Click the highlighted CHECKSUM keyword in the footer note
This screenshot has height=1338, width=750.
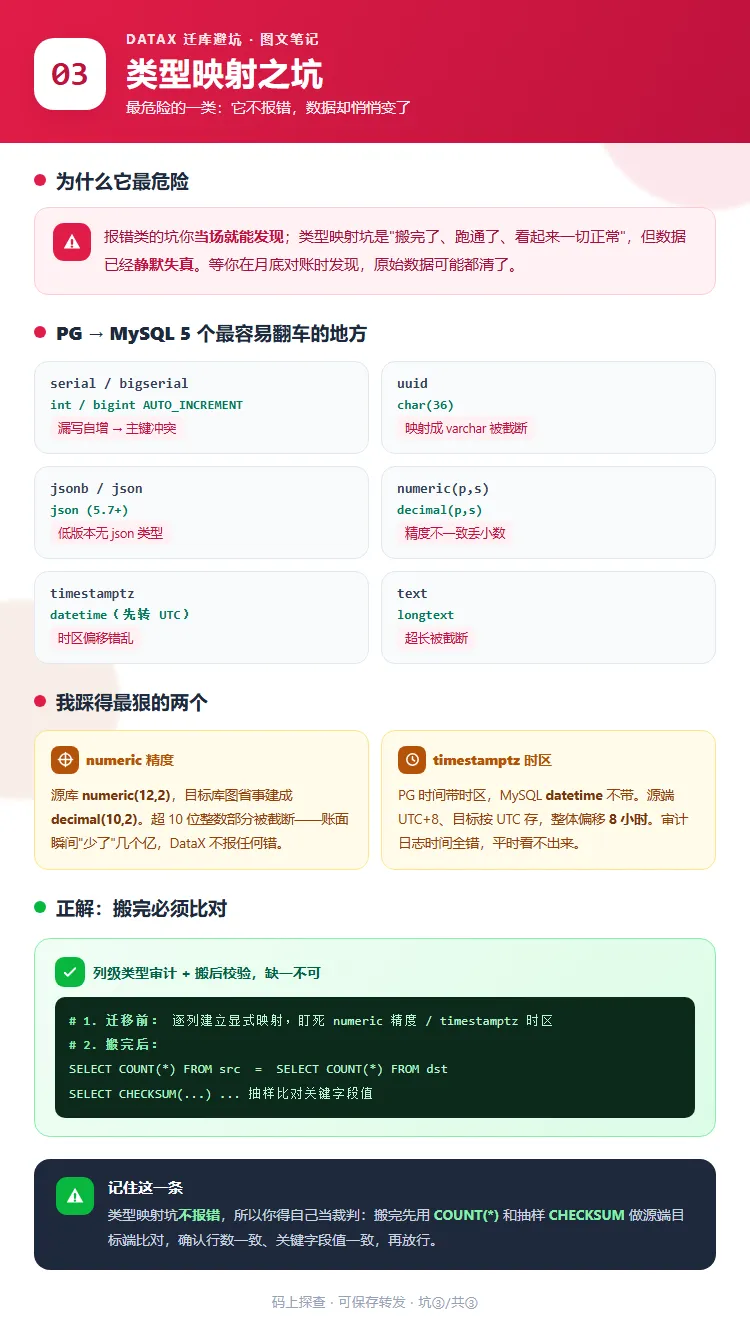pyautogui.click(x=586, y=1215)
